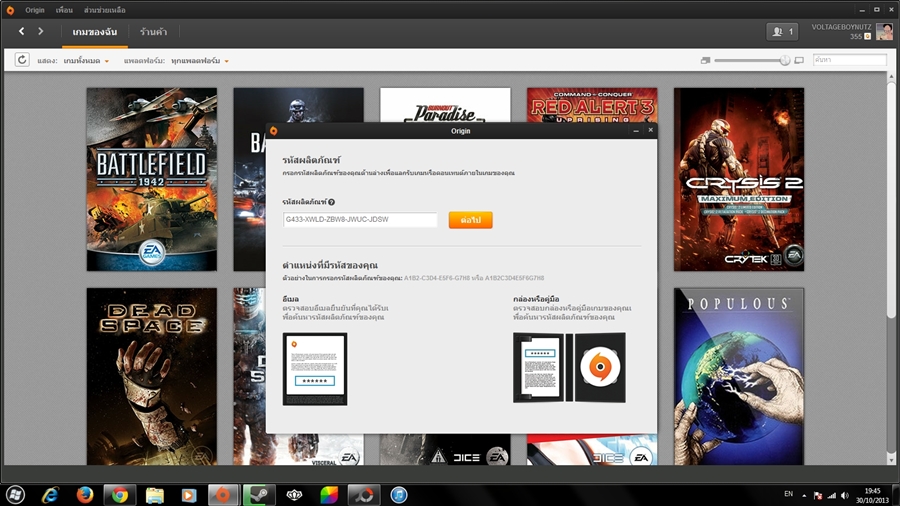Click the Action Center flag tray icon
Viewport: 900px width, 506px height.
coord(818,495)
